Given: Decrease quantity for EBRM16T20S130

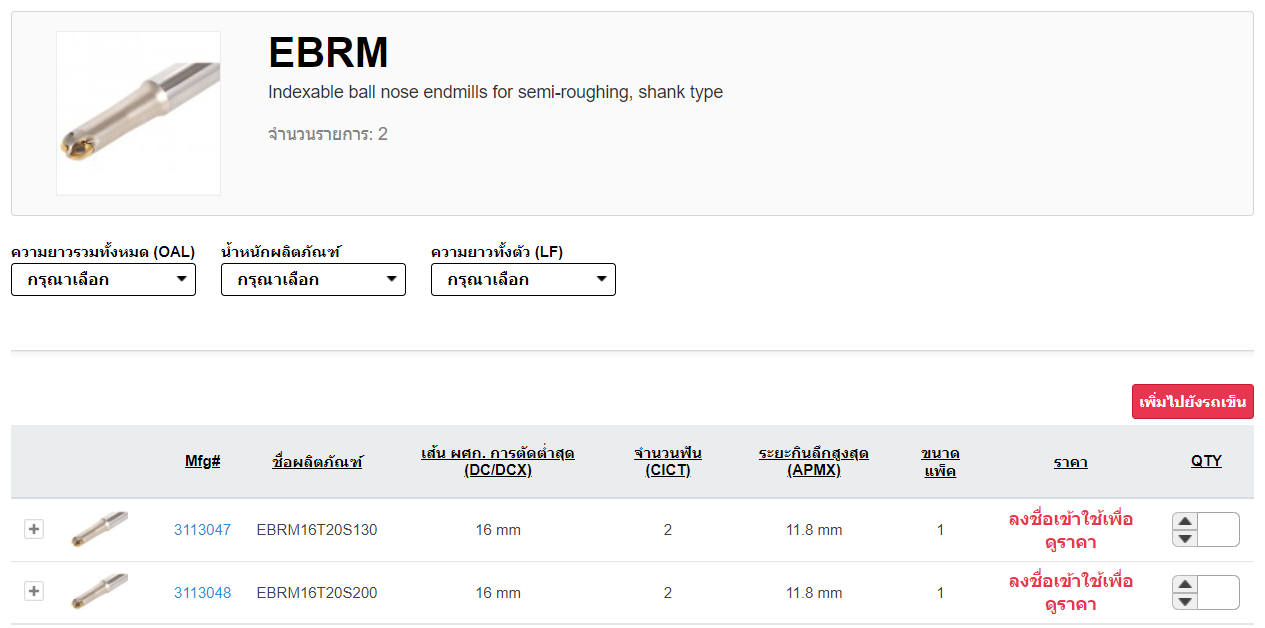Looking at the screenshot, I should [1185, 539].
